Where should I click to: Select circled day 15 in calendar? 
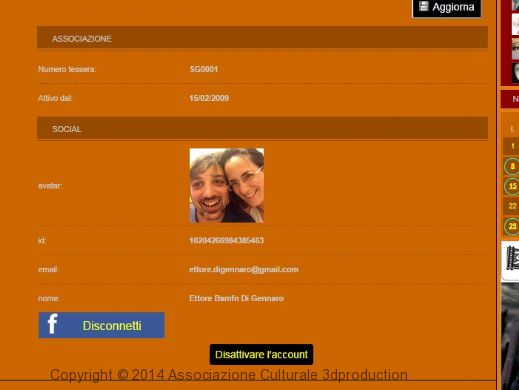(x=512, y=186)
